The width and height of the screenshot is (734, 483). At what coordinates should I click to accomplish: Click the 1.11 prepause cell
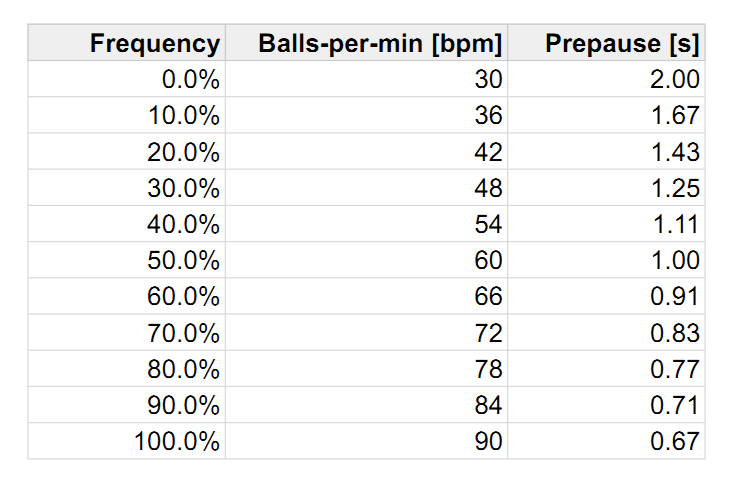606,224
